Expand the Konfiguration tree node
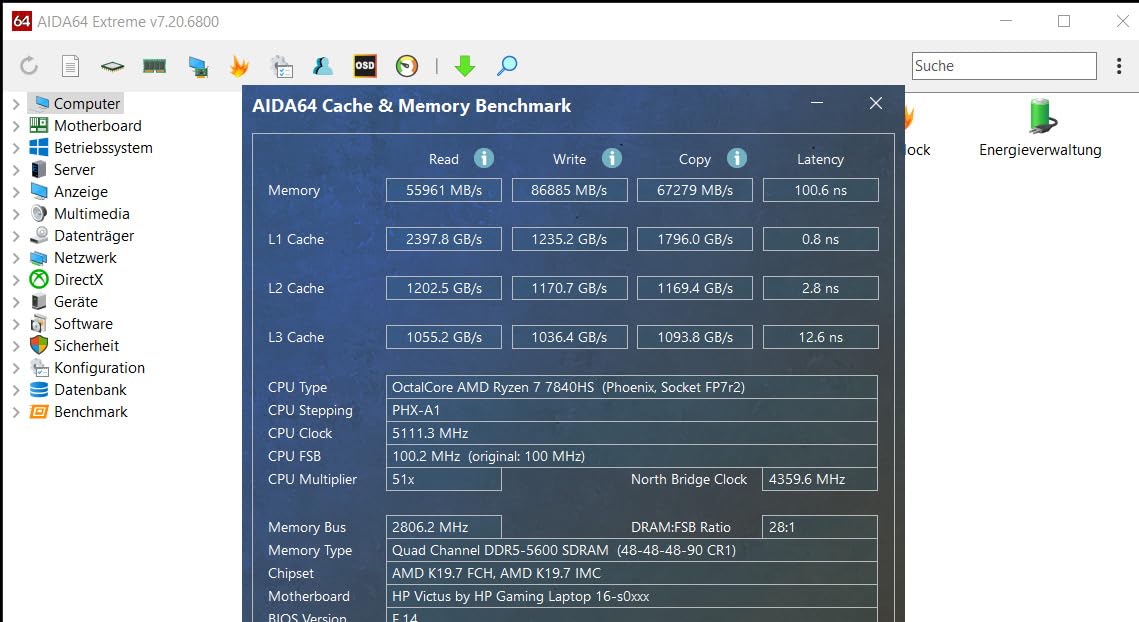This screenshot has height=622, width=1139. pos(16,368)
